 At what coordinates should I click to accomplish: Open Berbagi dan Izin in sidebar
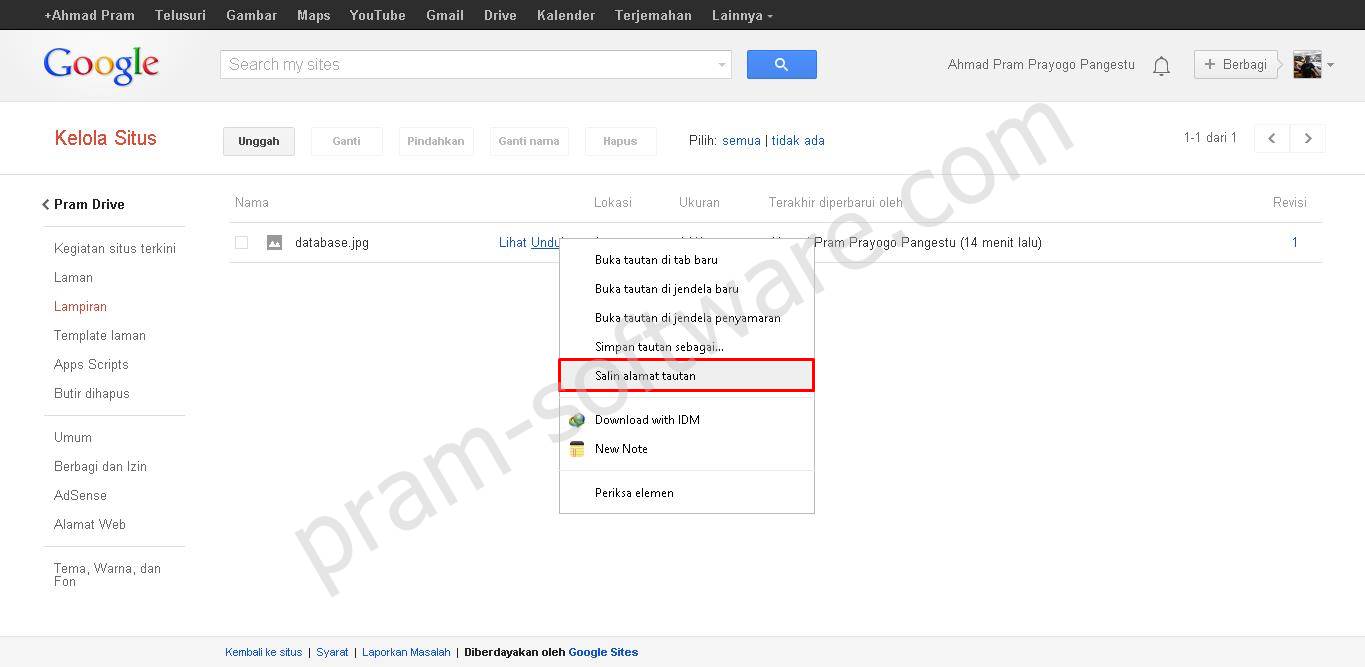pyautogui.click(x=100, y=466)
